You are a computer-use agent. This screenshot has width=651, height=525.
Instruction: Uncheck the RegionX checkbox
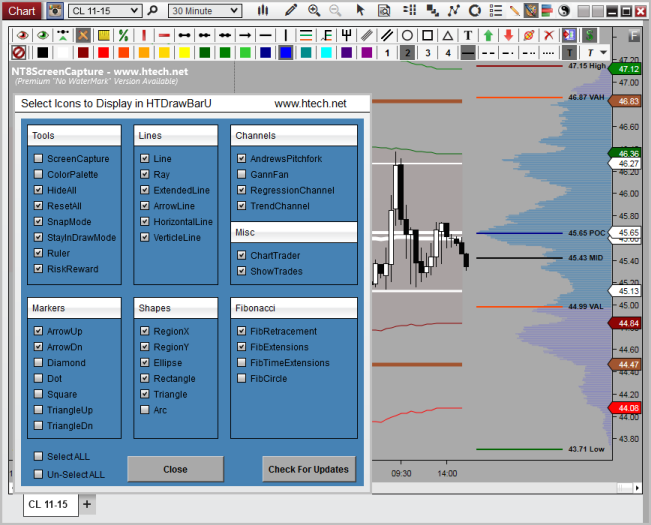144,331
